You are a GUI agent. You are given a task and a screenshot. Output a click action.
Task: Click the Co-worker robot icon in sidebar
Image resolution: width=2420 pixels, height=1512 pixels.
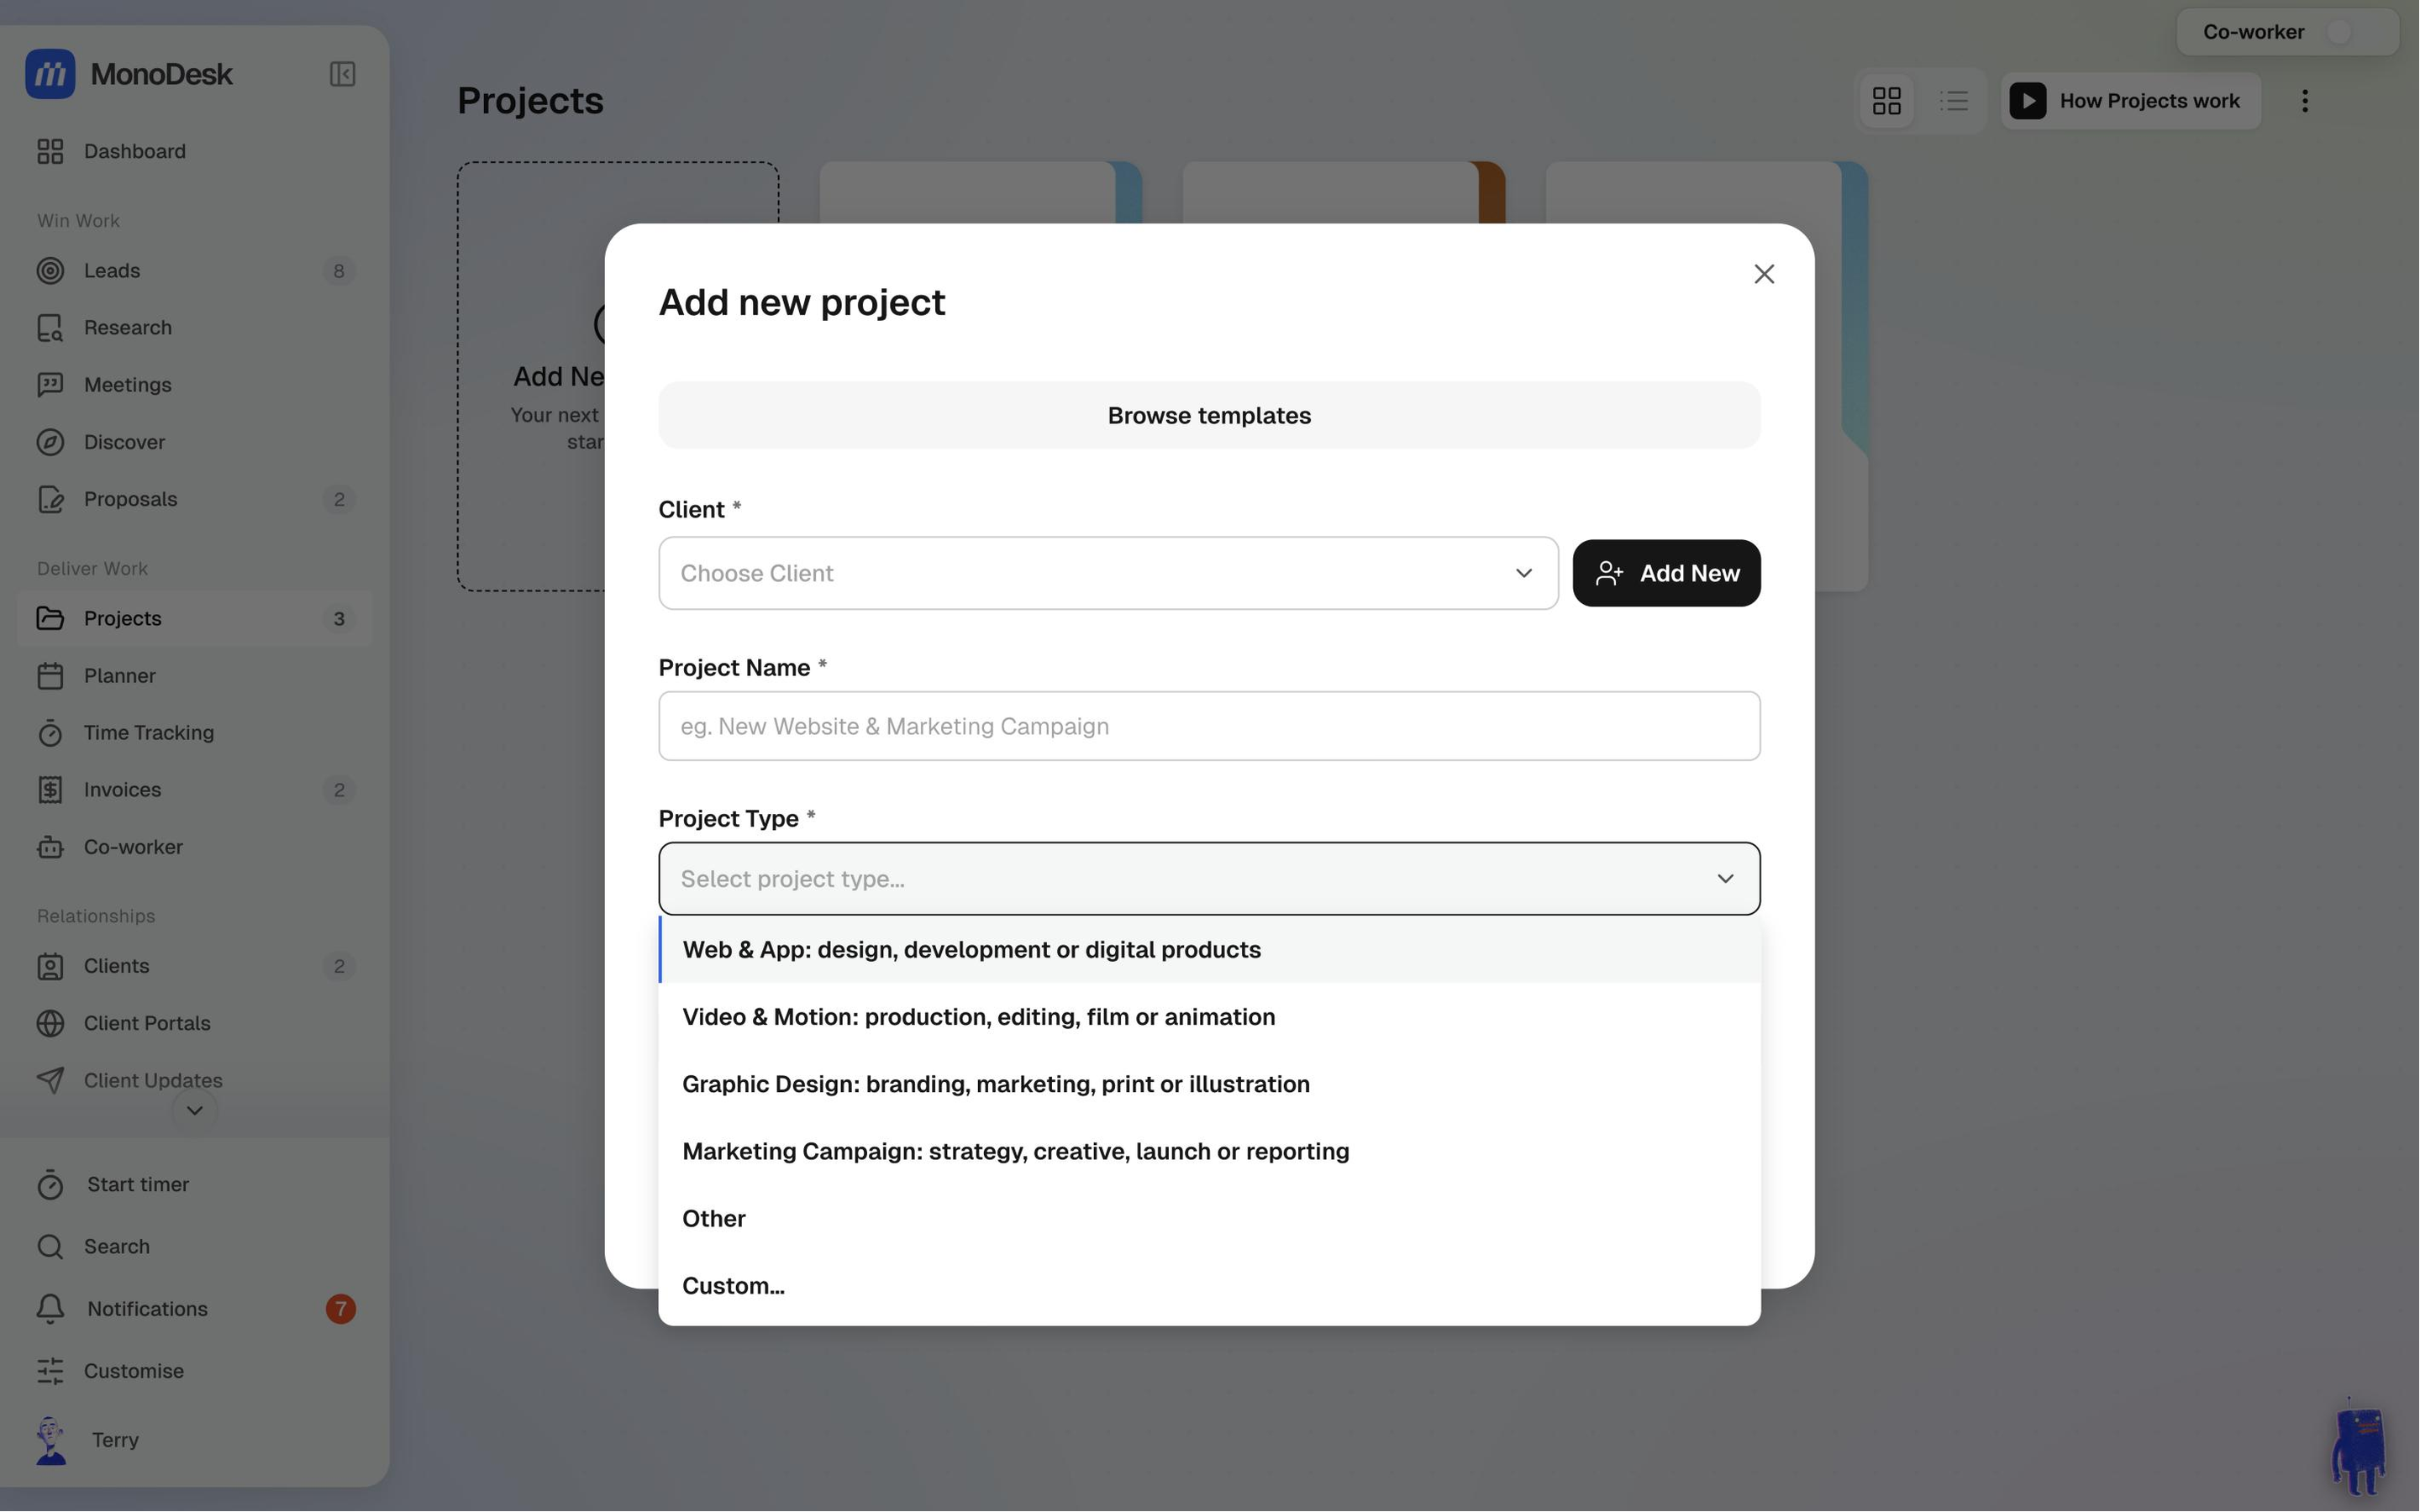[50, 847]
